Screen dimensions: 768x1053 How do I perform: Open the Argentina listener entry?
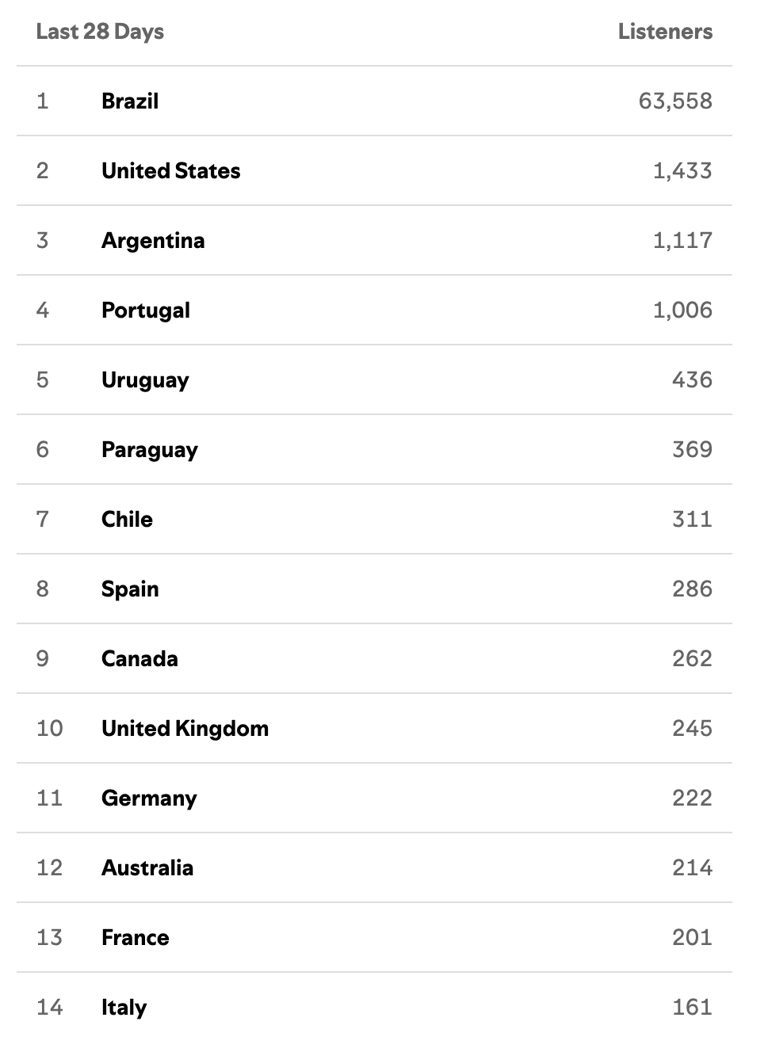(153, 241)
